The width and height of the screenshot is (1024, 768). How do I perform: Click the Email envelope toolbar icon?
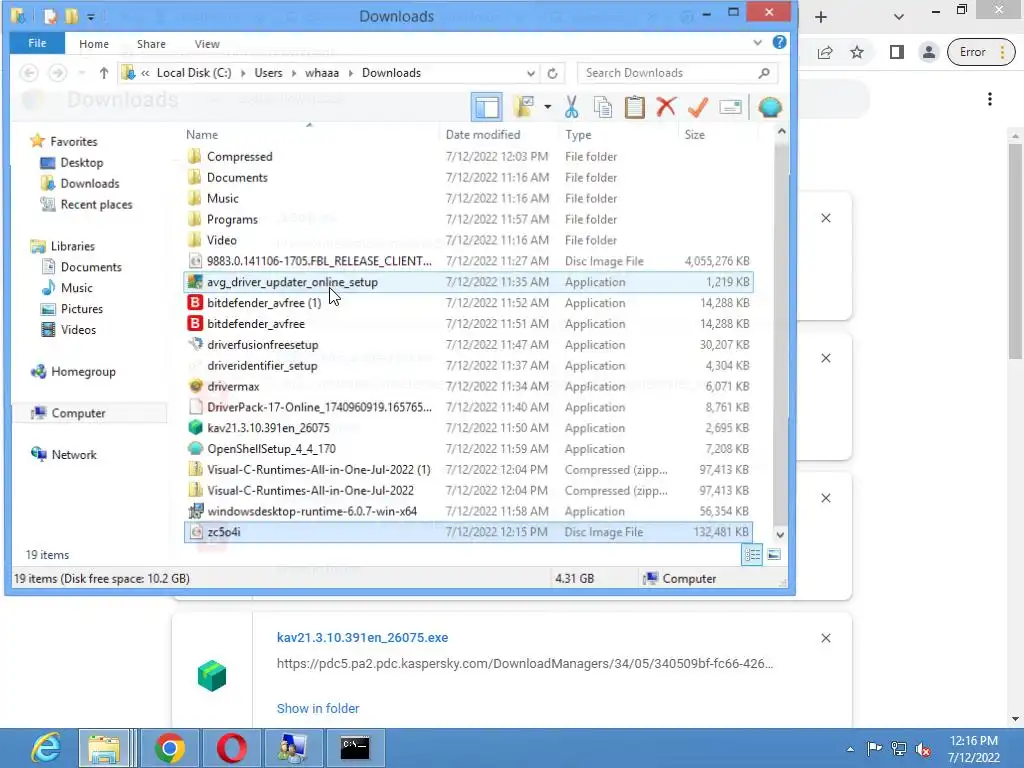click(x=730, y=107)
